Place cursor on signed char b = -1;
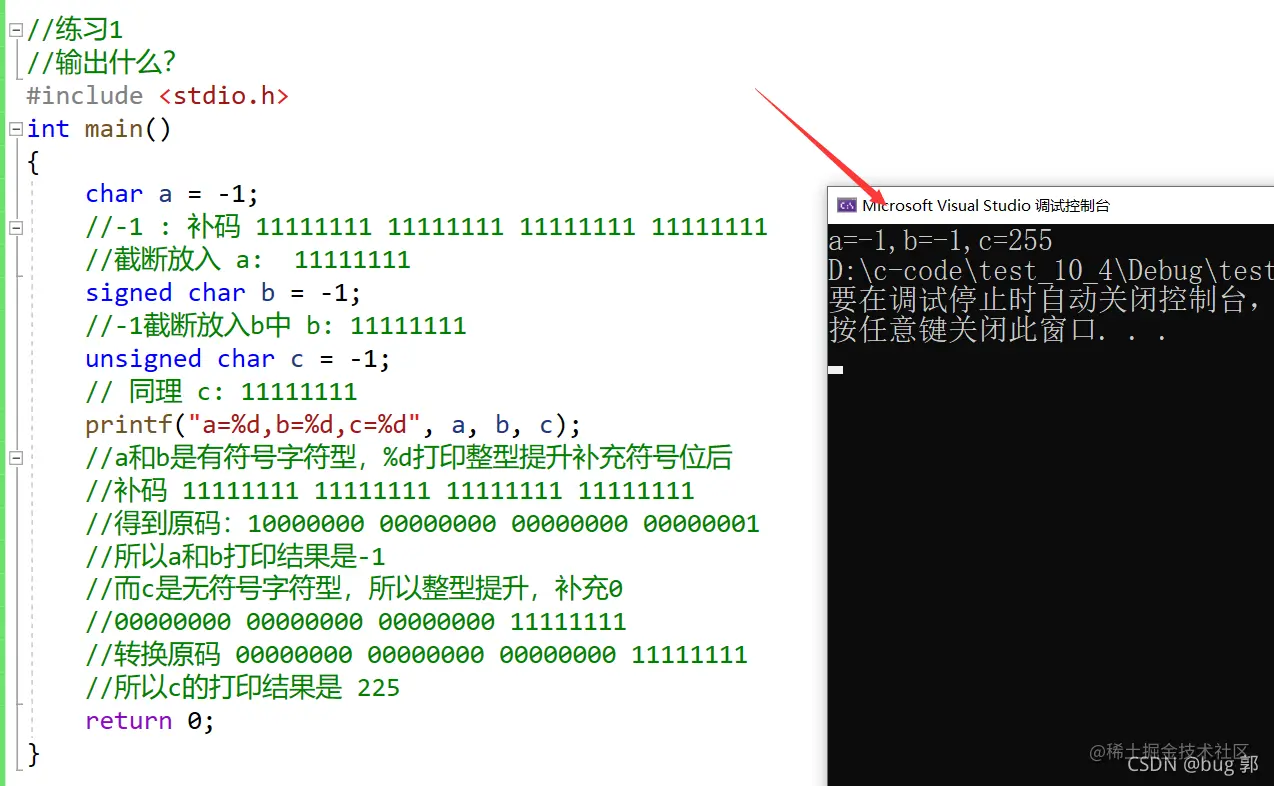1274x786 pixels. [x=223, y=293]
